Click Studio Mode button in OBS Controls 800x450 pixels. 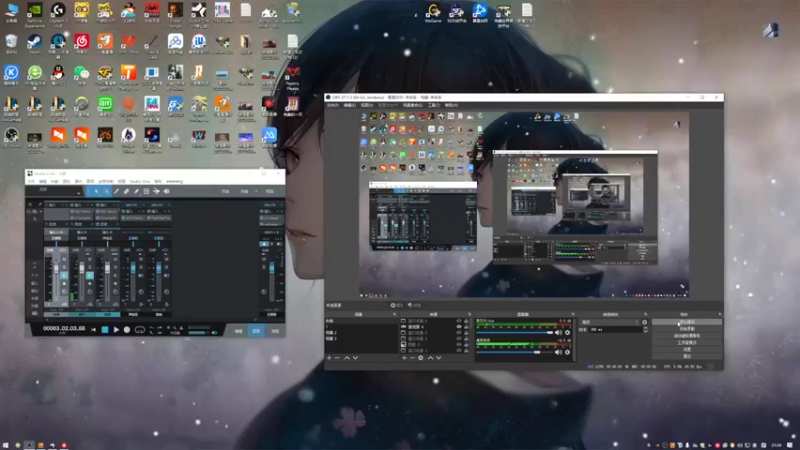pyautogui.click(x=687, y=342)
